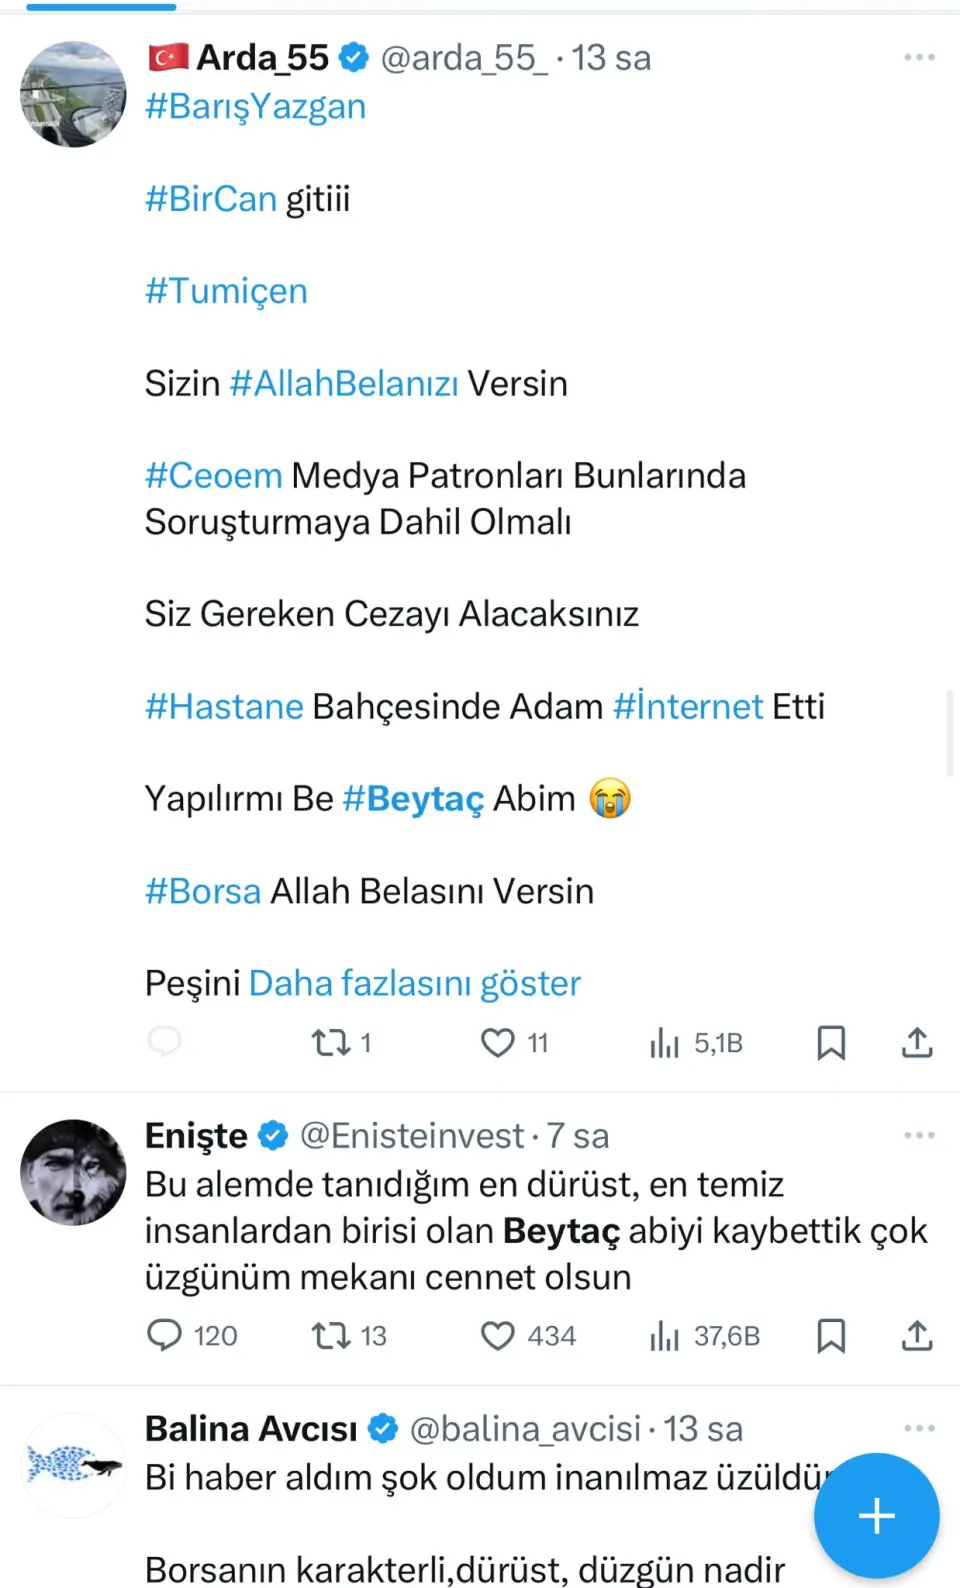Open the #BarışYazgan hashtag
The width and height of the screenshot is (960, 1588).
(256, 106)
